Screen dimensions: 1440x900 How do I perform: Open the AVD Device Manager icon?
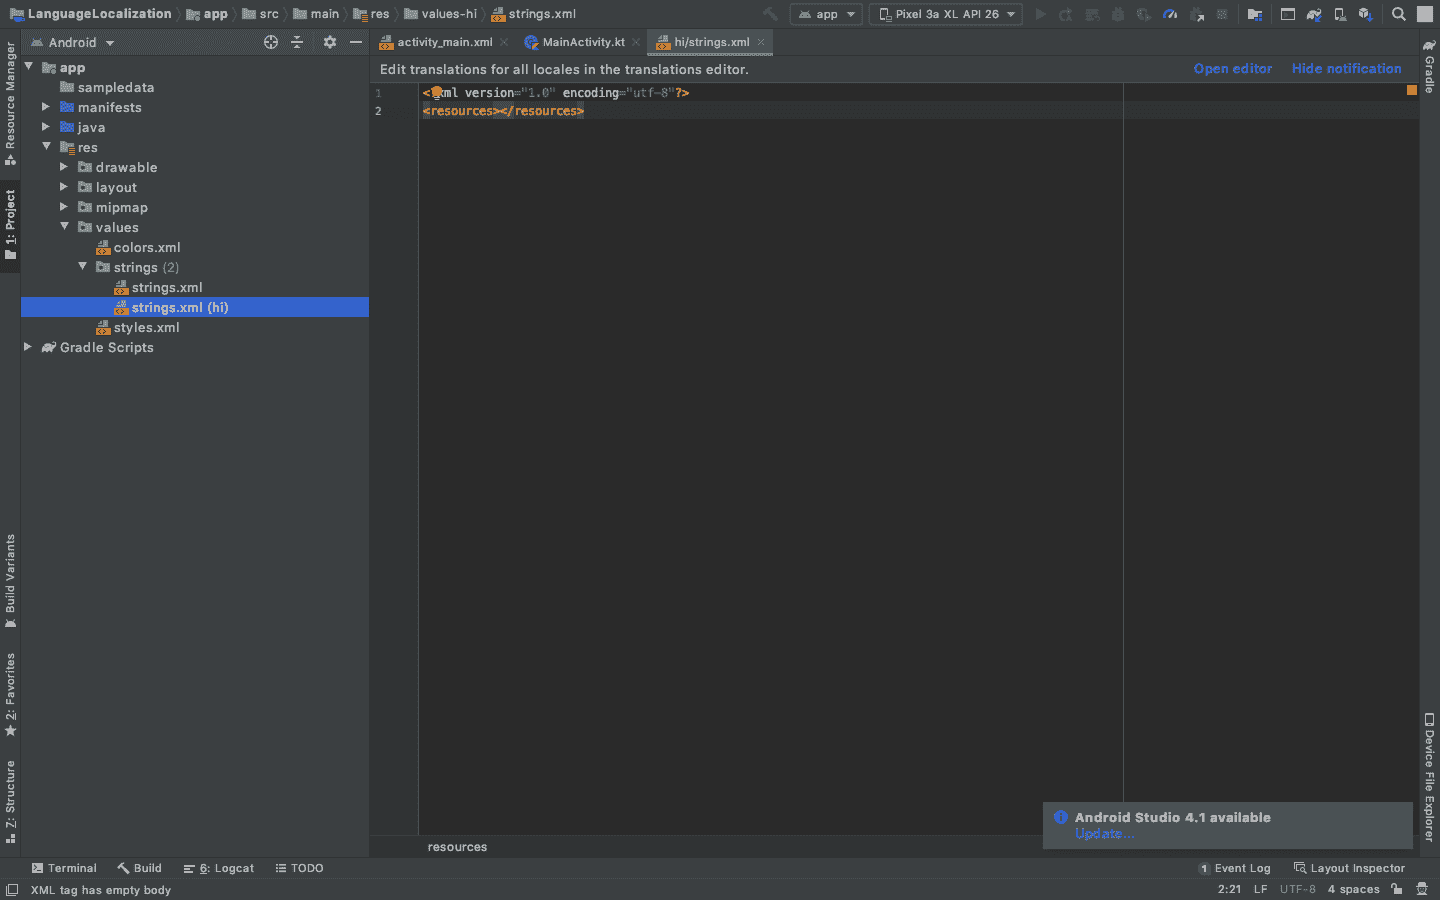pos(1340,14)
